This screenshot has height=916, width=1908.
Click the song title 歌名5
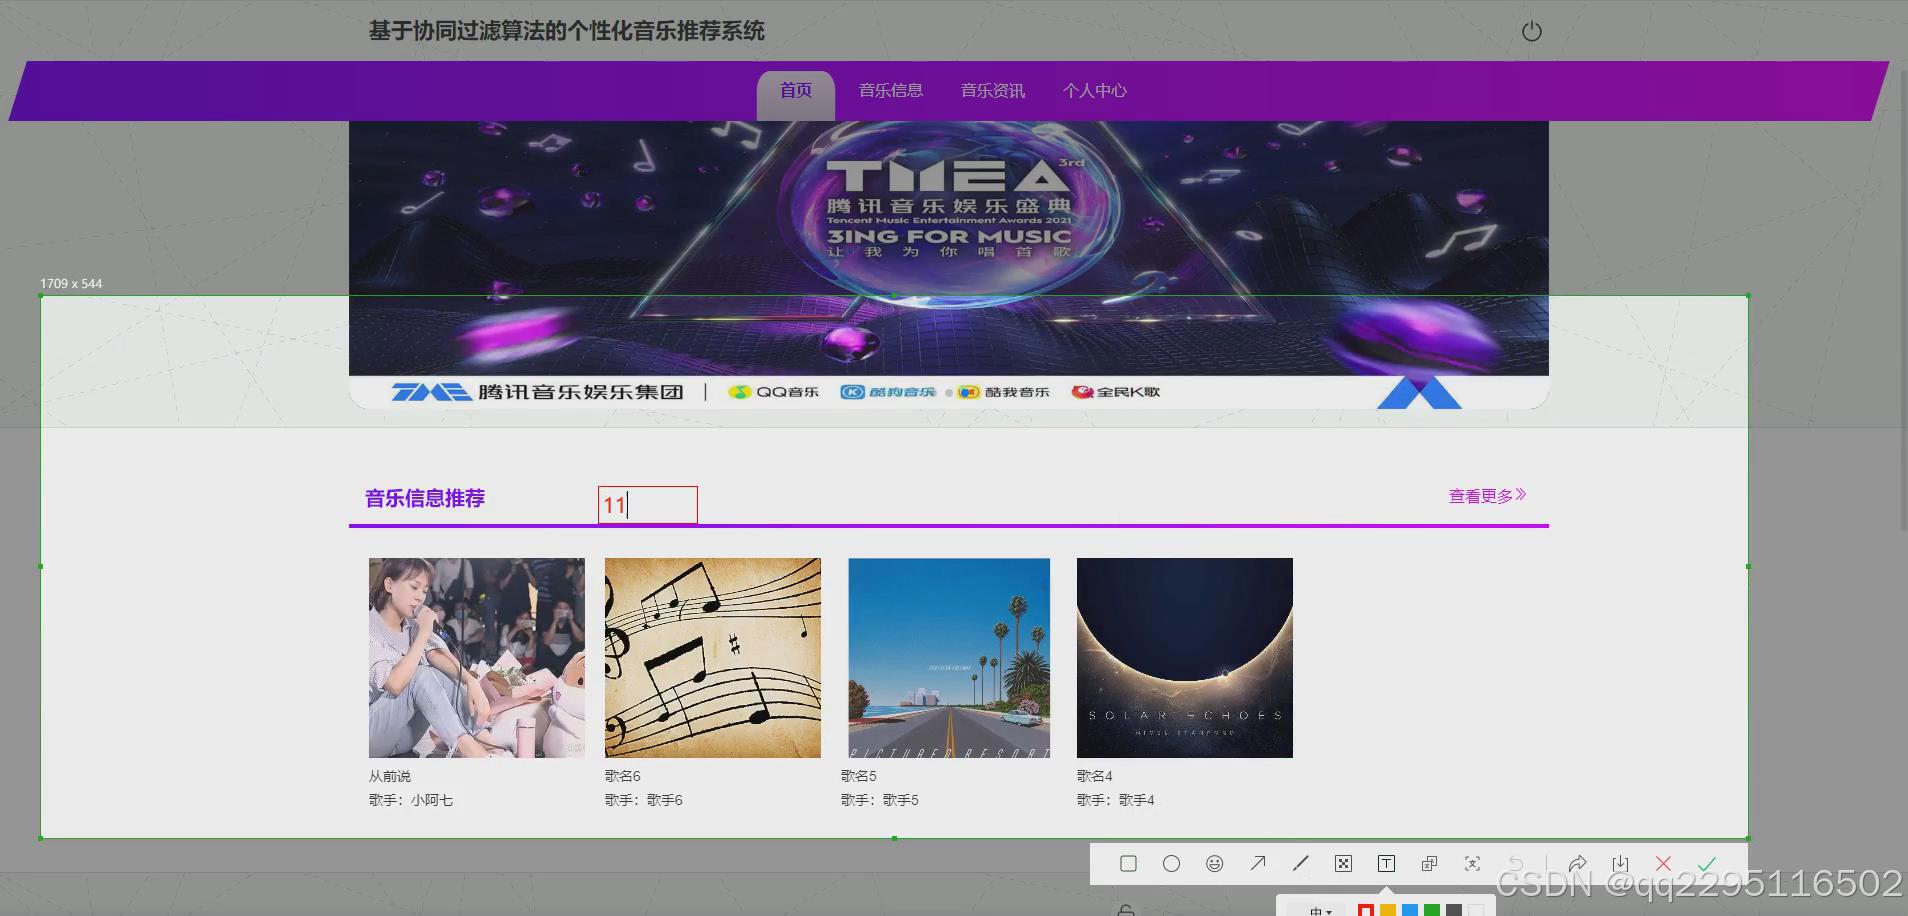pyautogui.click(x=859, y=776)
